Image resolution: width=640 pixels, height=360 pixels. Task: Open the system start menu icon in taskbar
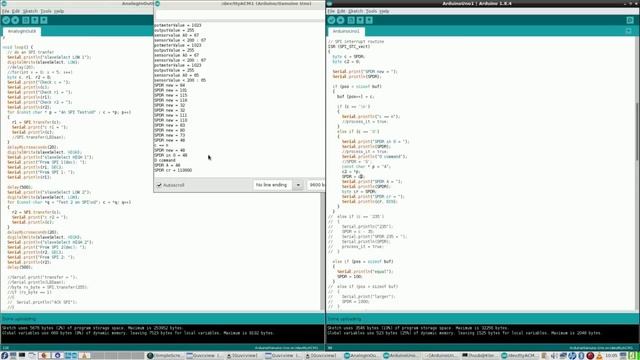[x=4, y=356]
